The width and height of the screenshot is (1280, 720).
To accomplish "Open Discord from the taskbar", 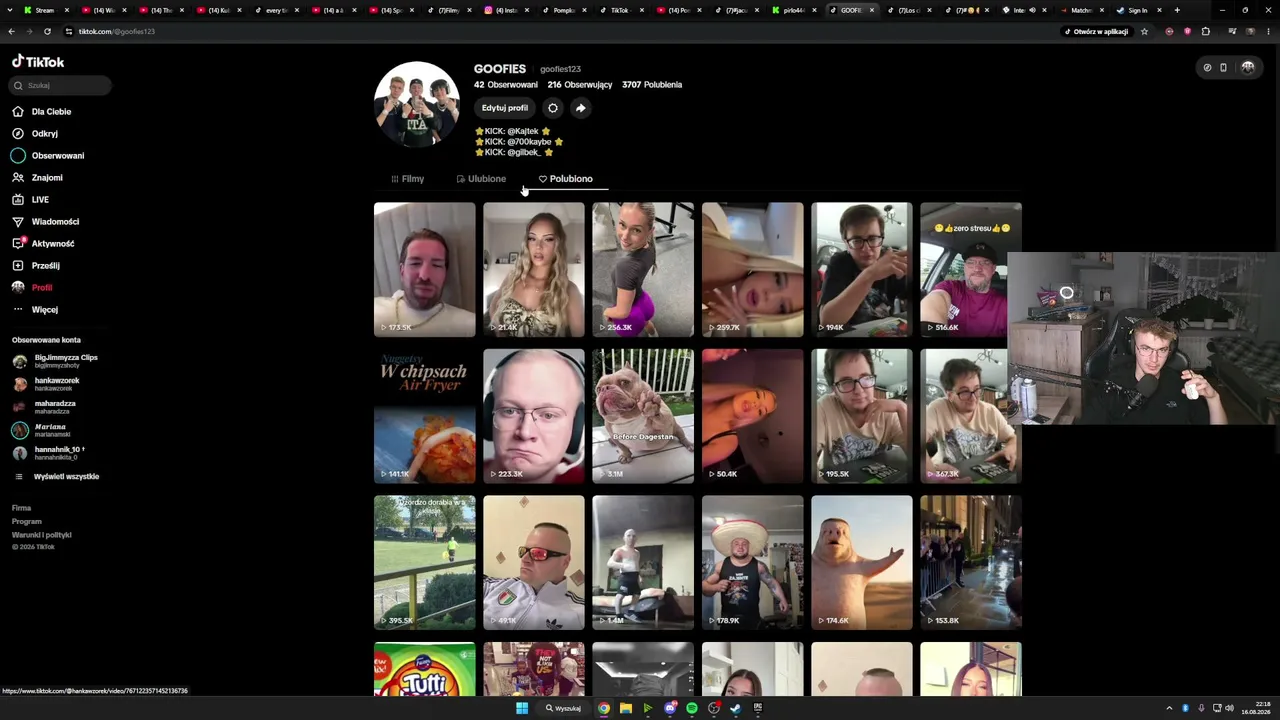I will pyautogui.click(x=670, y=708).
